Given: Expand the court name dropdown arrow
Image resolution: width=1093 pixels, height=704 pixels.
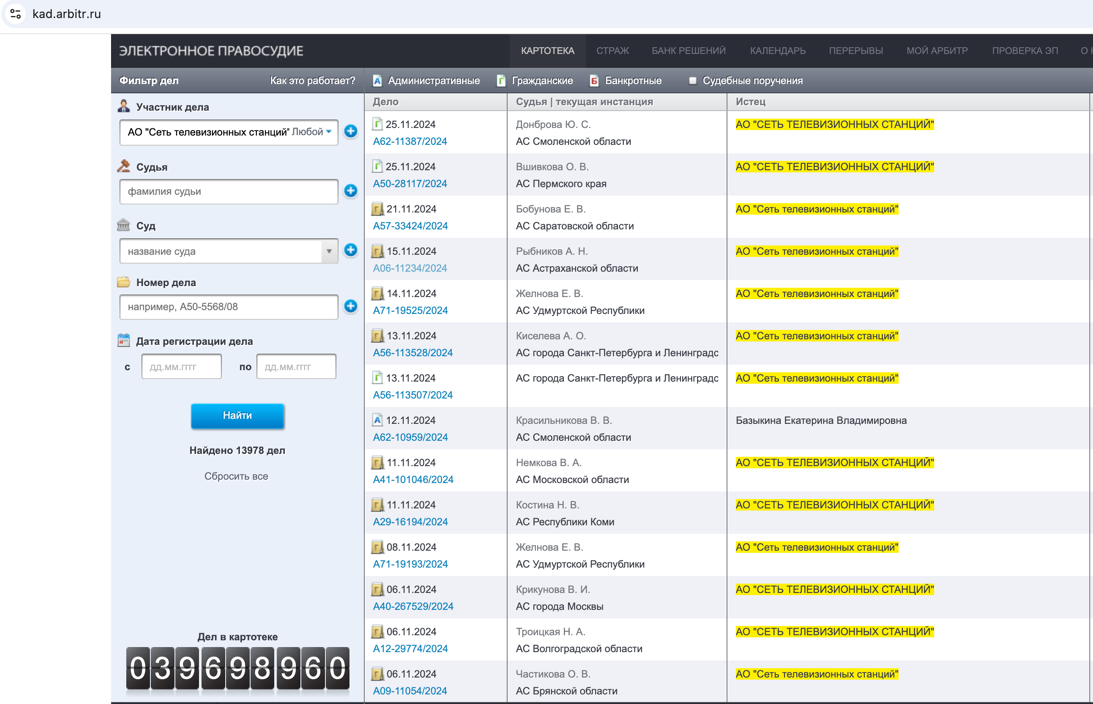Looking at the screenshot, I should (x=329, y=251).
